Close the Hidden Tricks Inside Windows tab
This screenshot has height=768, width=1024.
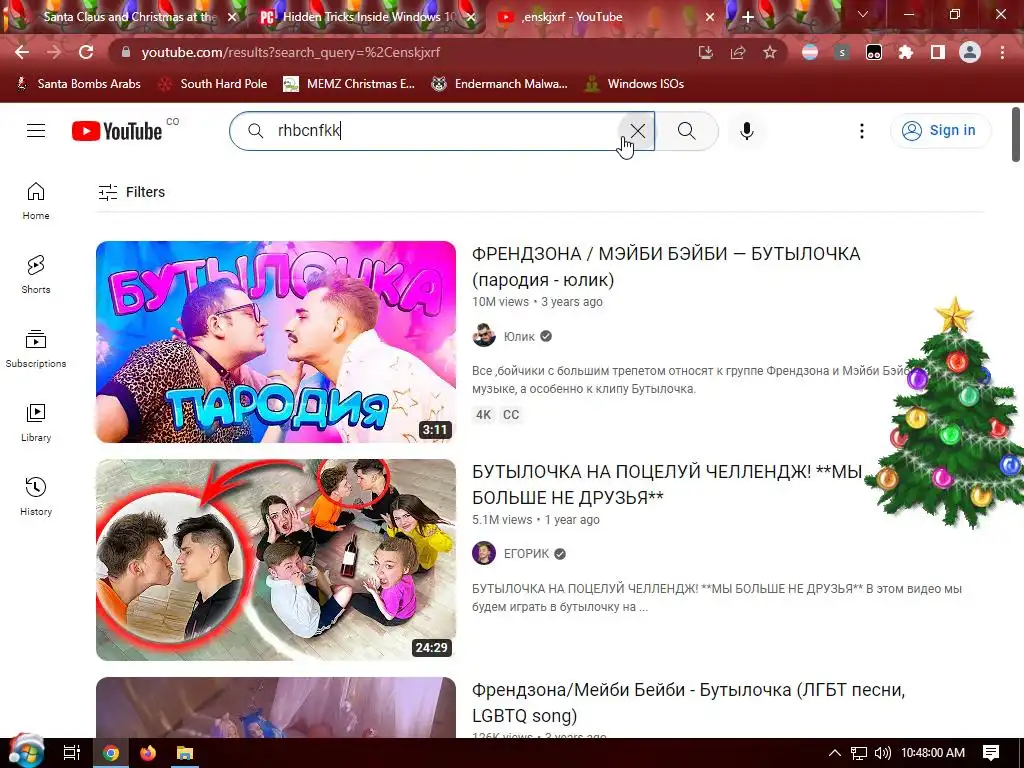(x=471, y=17)
